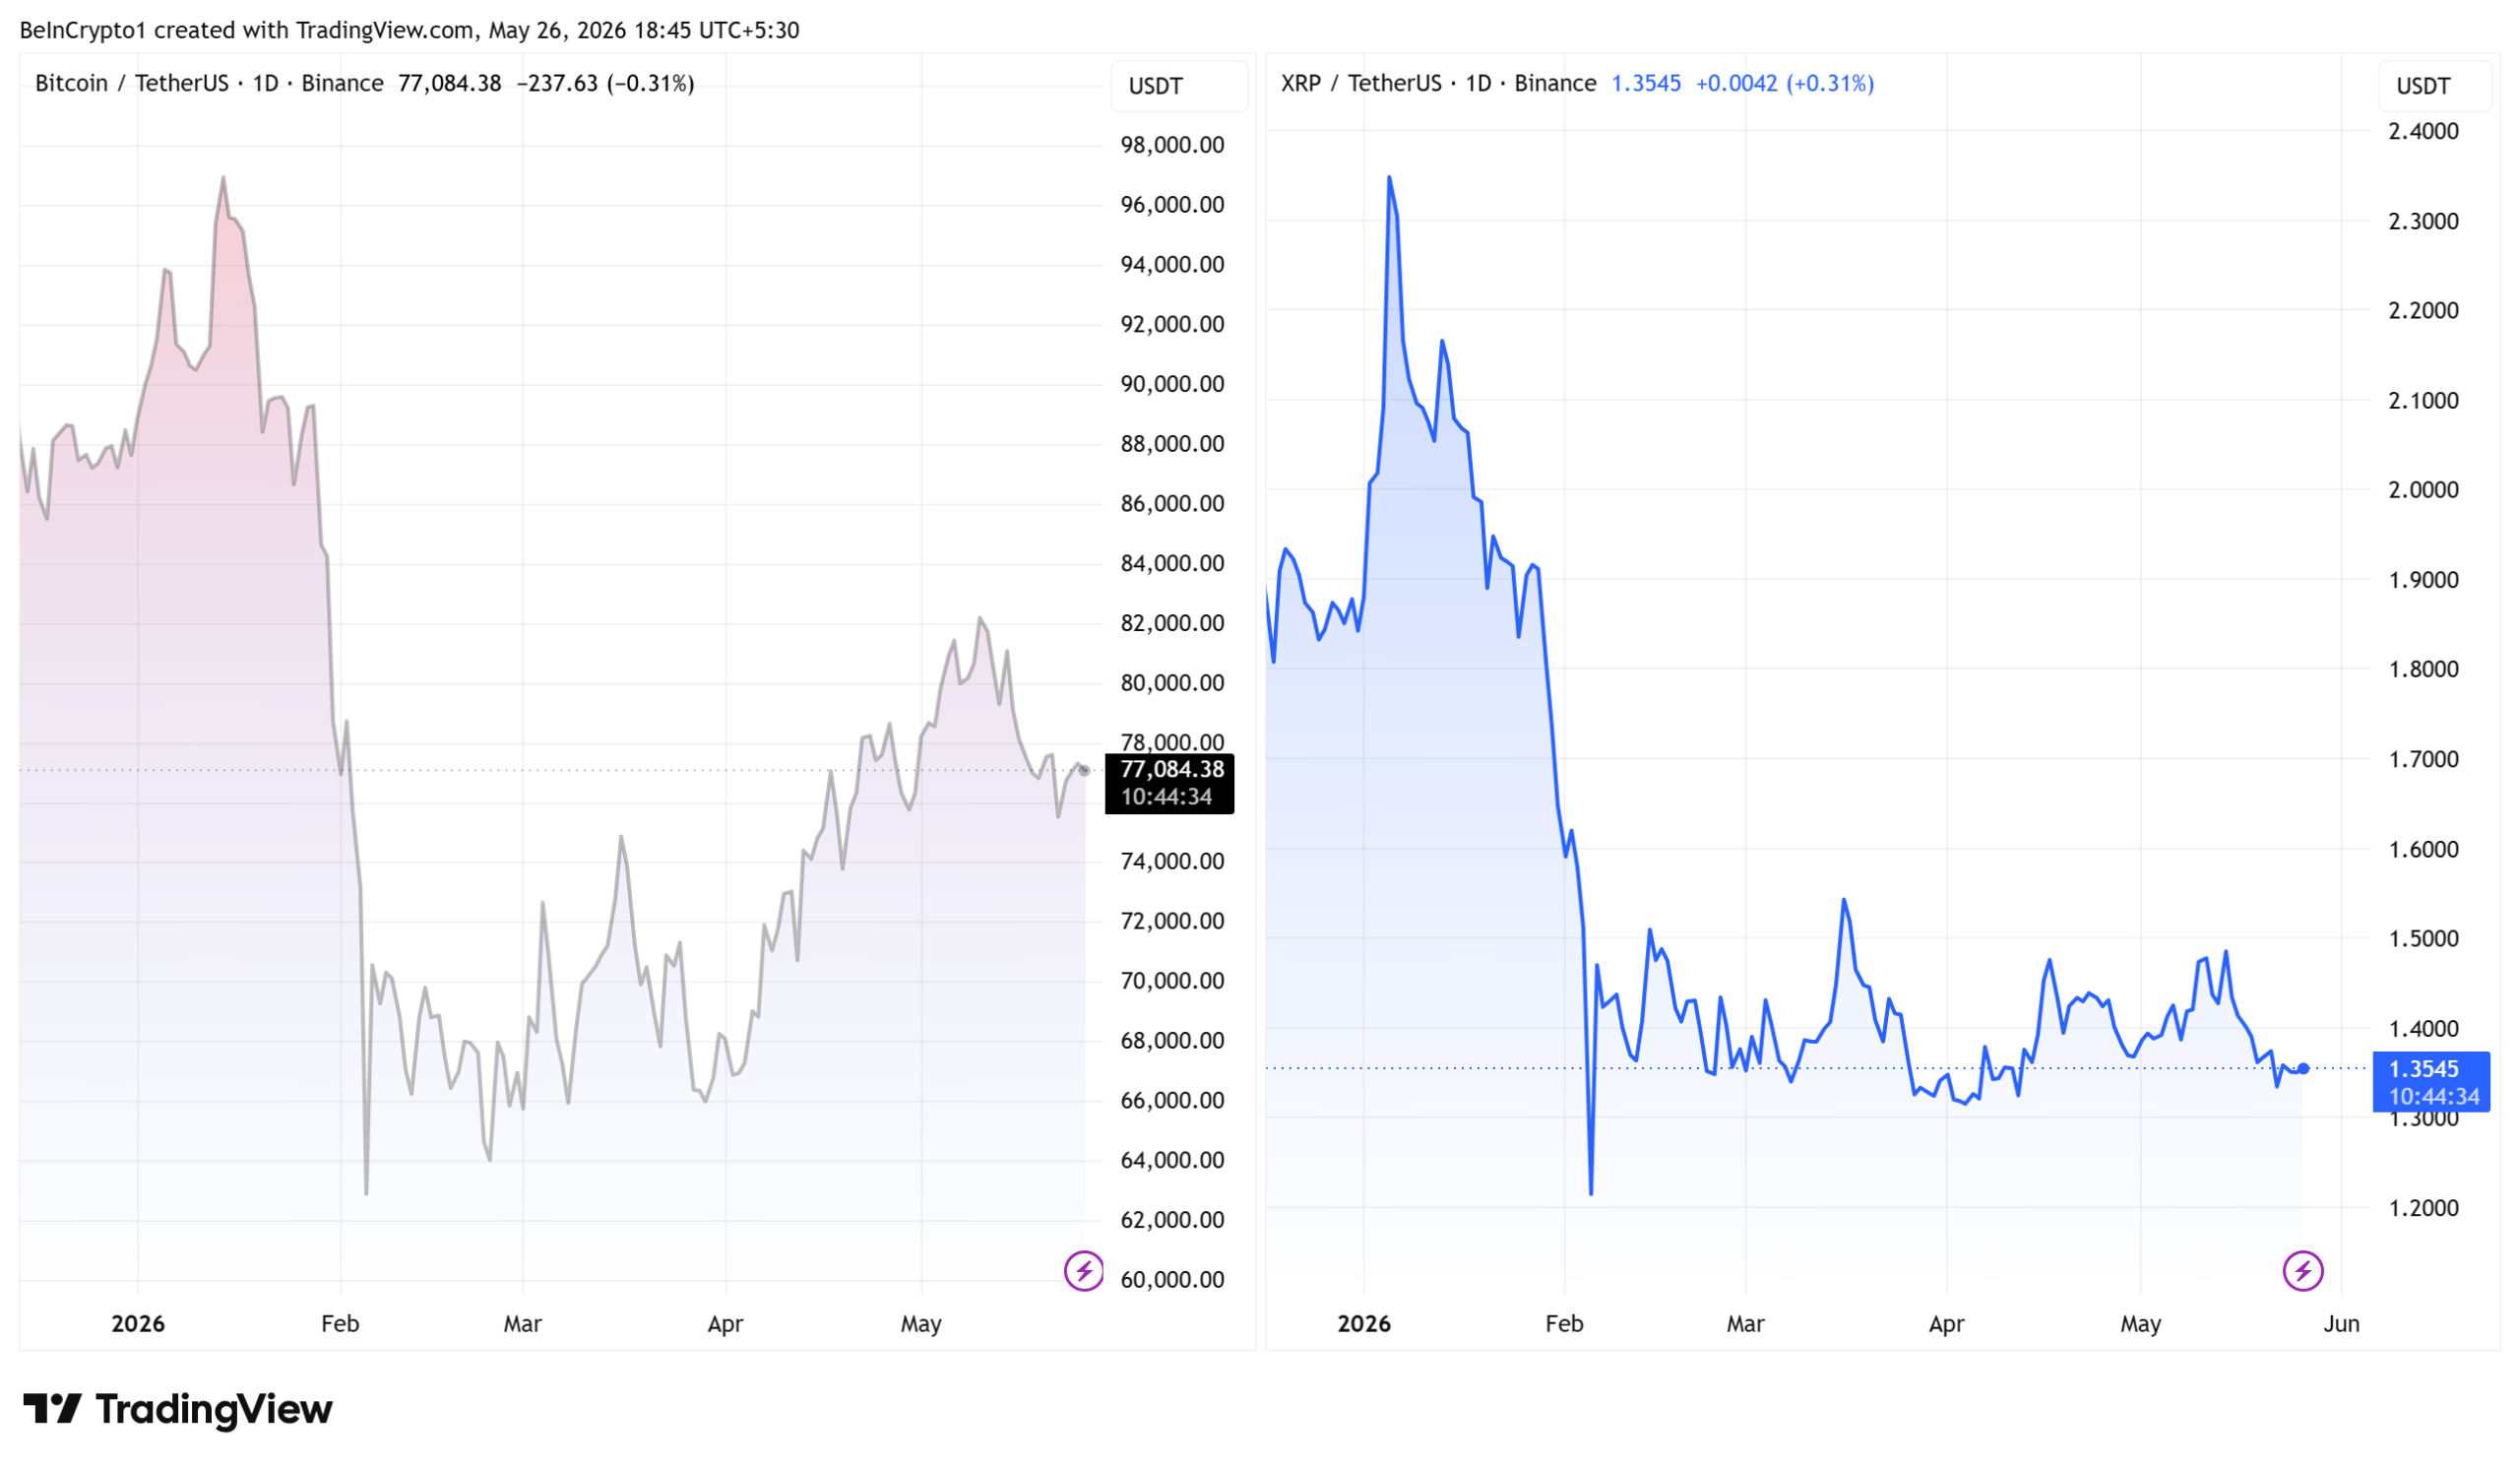Click the Jun label on the XRP time axis
Screen dimensions: 2520x1468
pyautogui.click(x=2341, y=1324)
